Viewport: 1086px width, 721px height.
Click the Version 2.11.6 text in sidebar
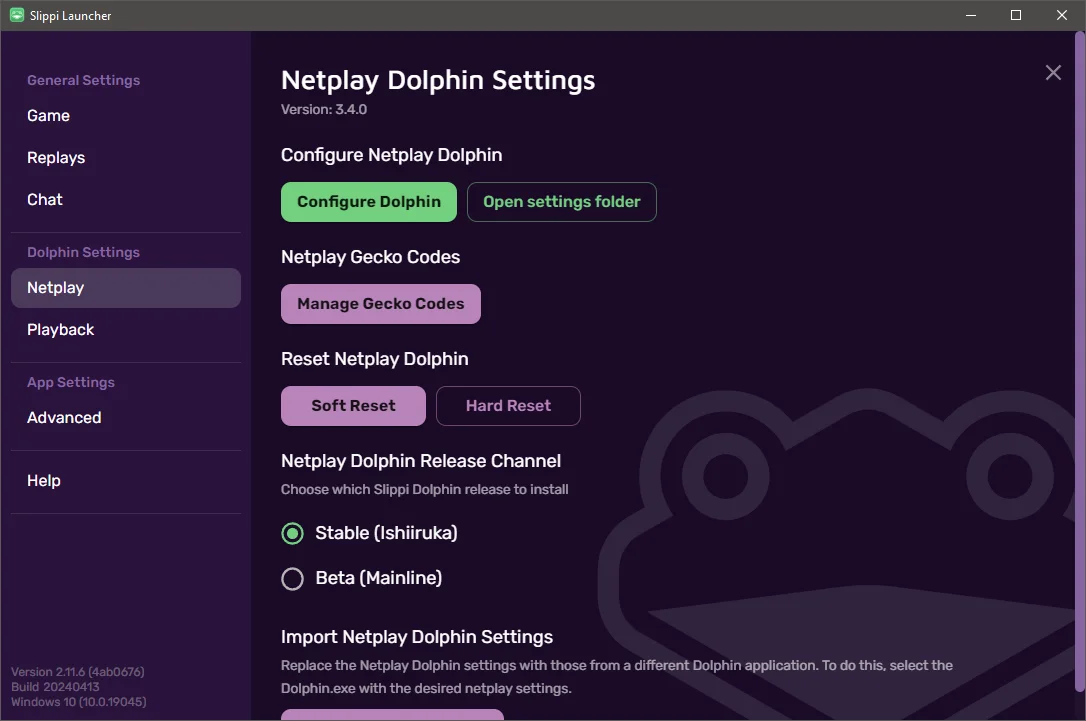(x=78, y=671)
